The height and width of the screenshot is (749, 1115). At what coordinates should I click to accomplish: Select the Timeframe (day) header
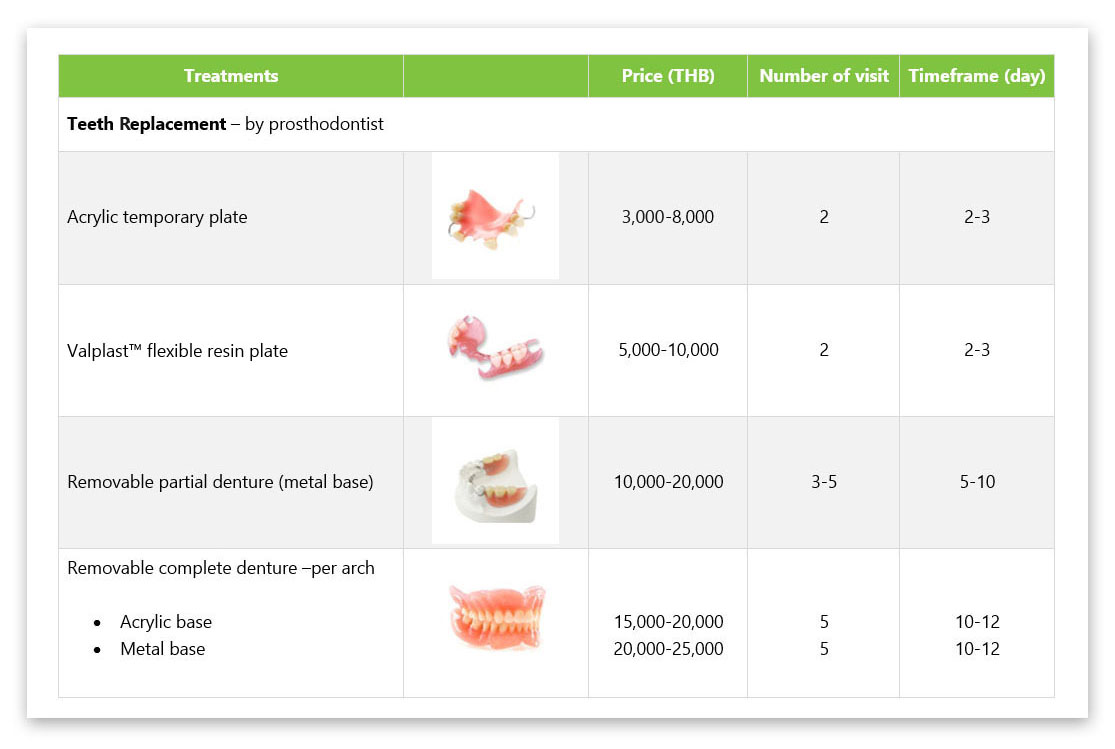click(x=976, y=75)
